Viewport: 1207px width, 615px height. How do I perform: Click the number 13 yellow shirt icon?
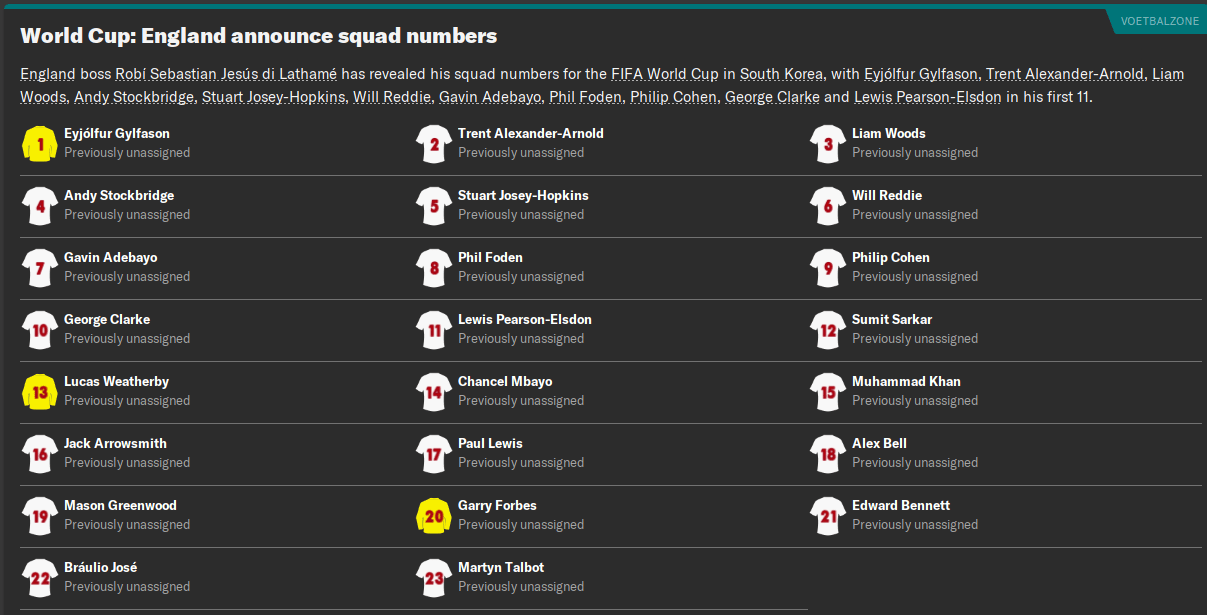point(40,392)
